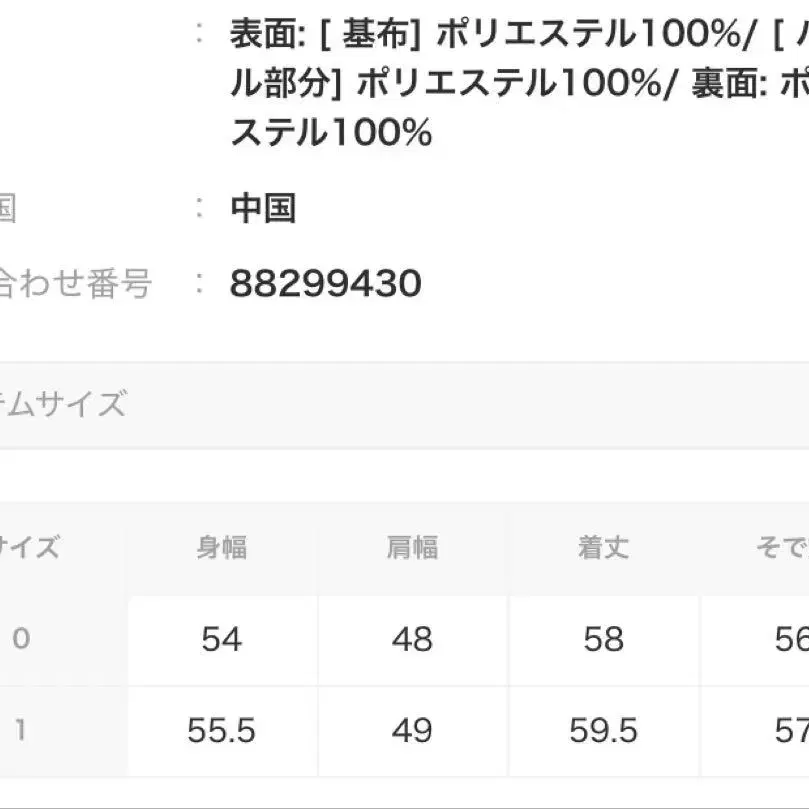Select the size 1 row label

click(21, 731)
